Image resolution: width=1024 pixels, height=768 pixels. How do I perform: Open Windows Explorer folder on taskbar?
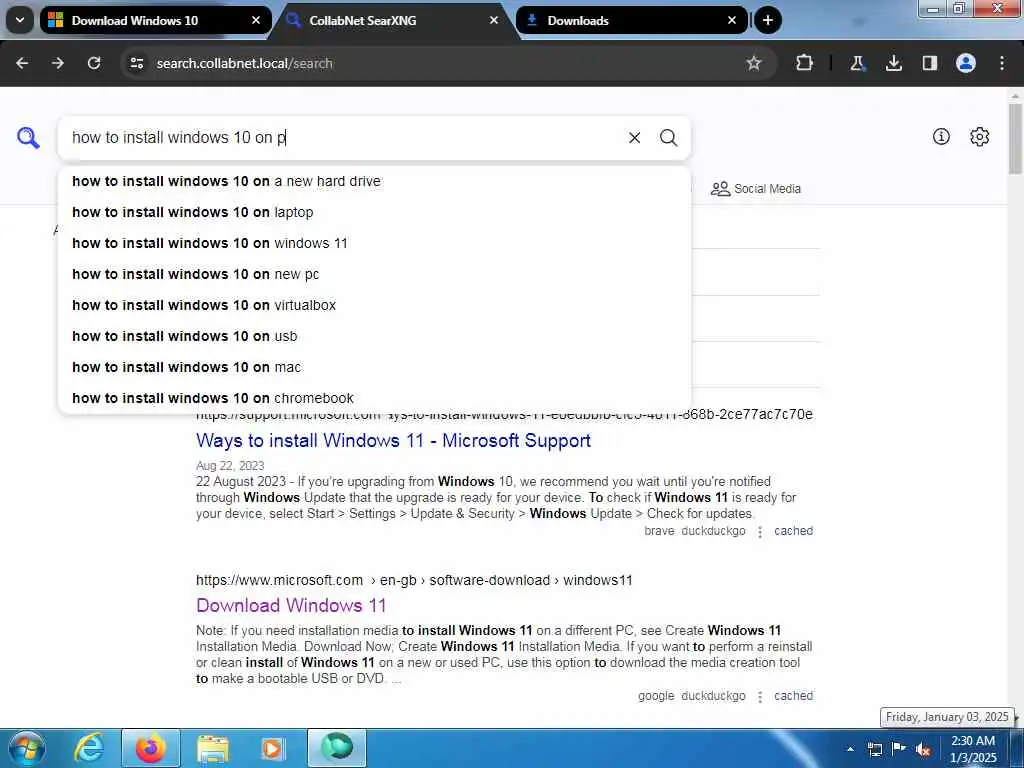pos(213,748)
